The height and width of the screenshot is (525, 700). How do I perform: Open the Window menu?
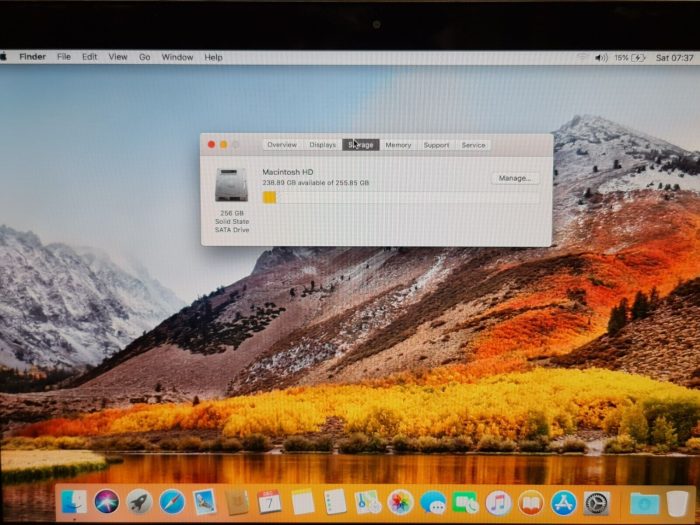[177, 57]
